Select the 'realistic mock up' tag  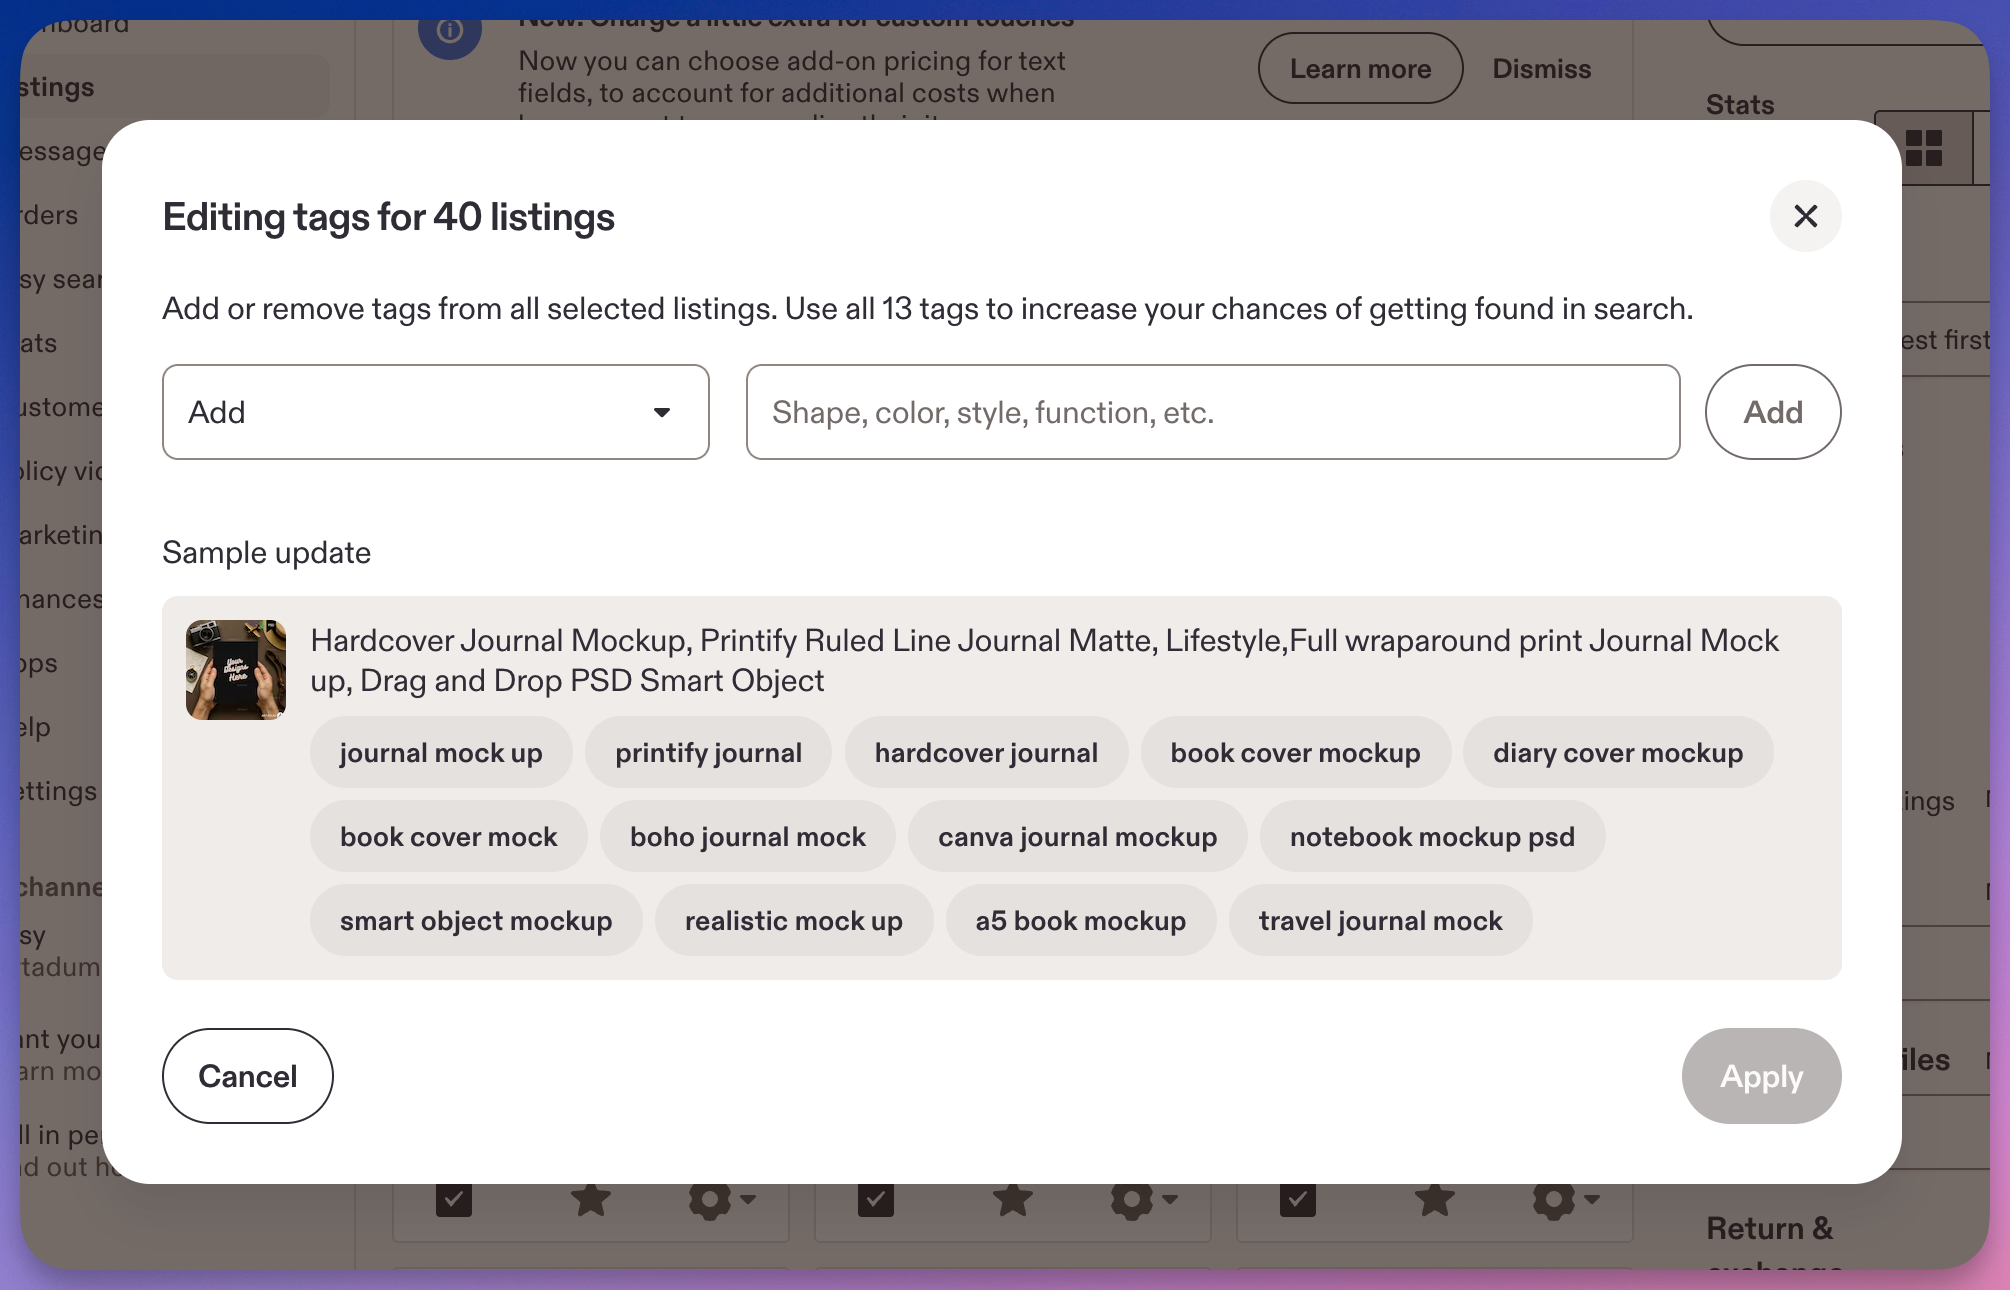[x=793, y=920]
